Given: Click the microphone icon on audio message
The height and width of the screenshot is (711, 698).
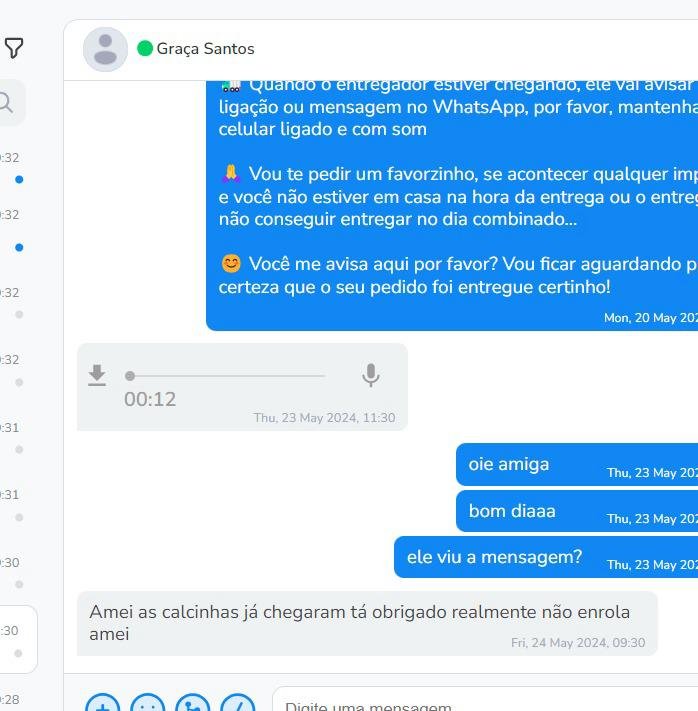Looking at the screenshot, I should point(371,375).
